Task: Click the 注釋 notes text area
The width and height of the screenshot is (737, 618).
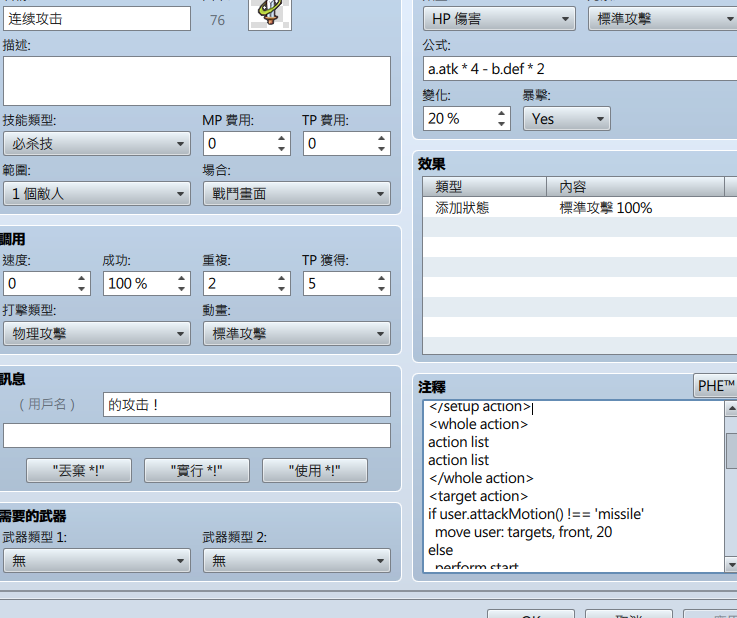Action: coord(574,486)
